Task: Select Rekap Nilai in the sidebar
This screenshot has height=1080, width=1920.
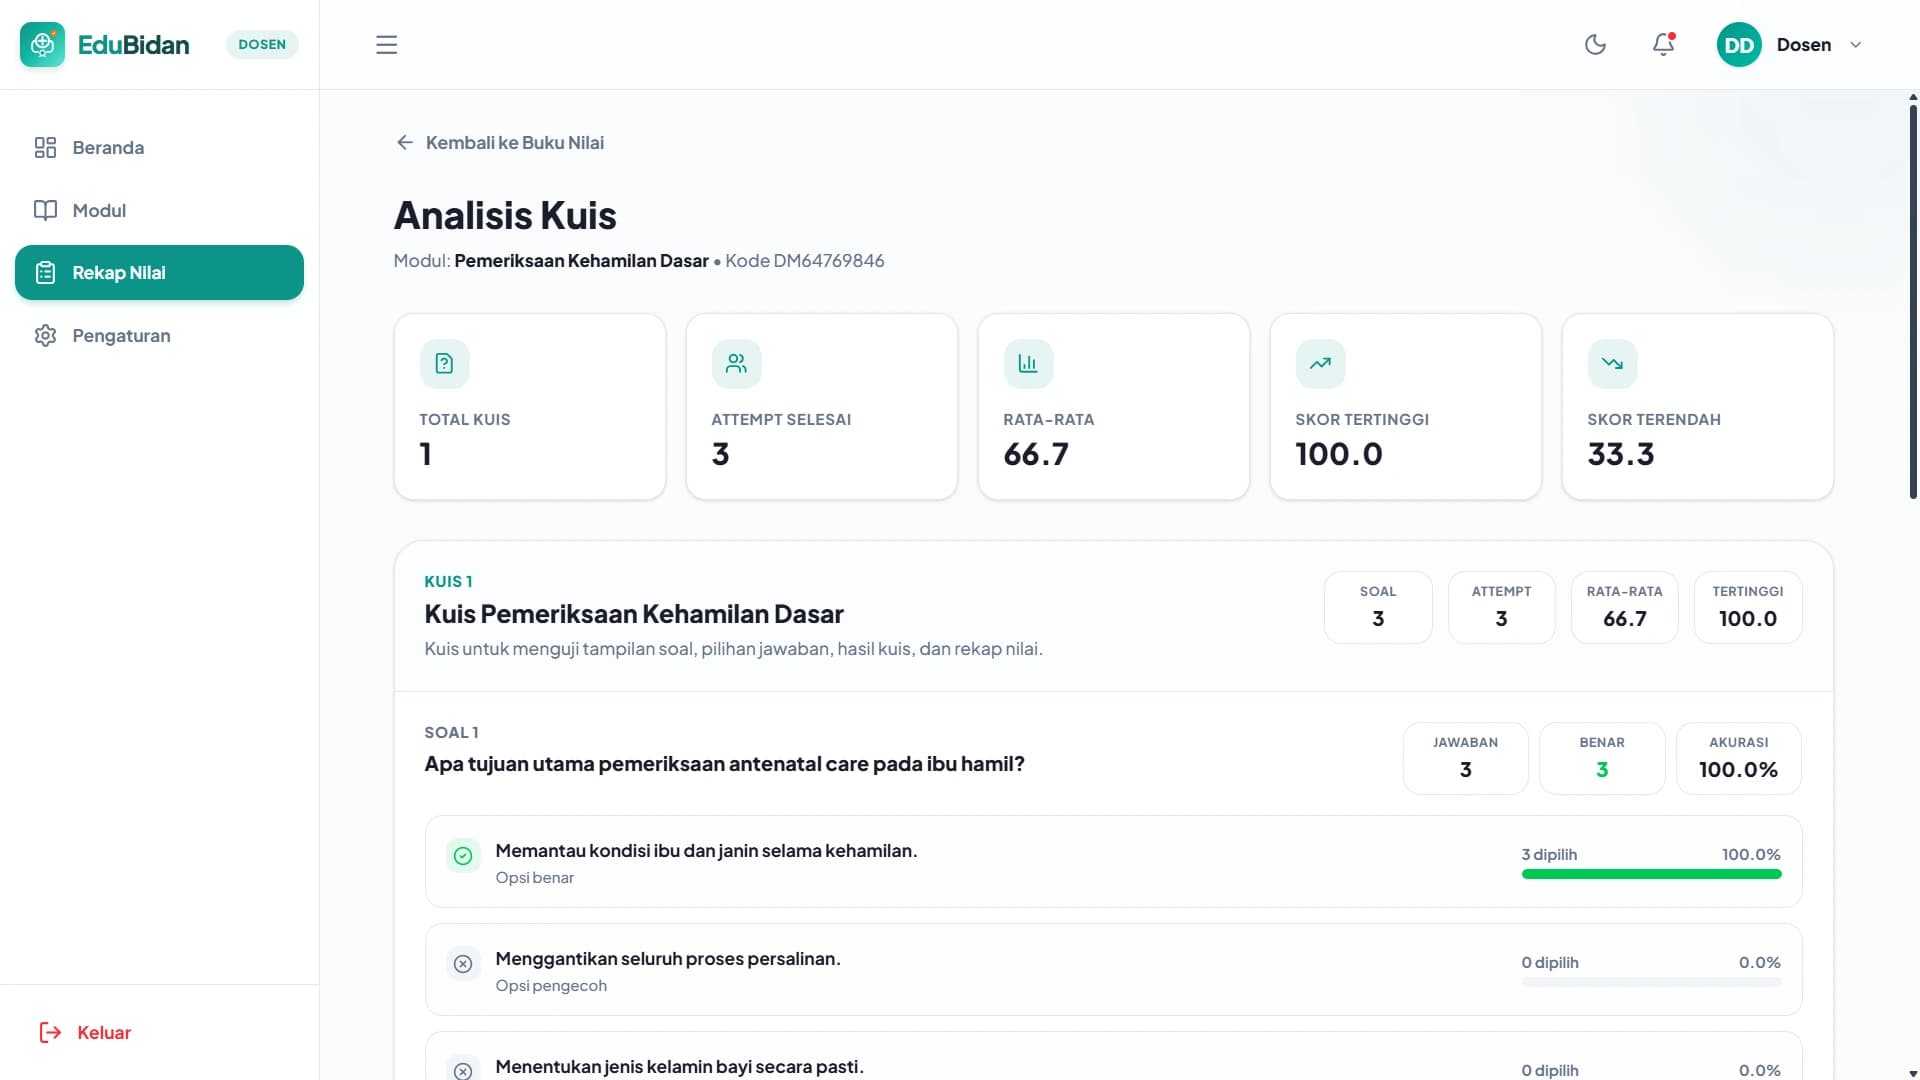Action: pos(159,273)
